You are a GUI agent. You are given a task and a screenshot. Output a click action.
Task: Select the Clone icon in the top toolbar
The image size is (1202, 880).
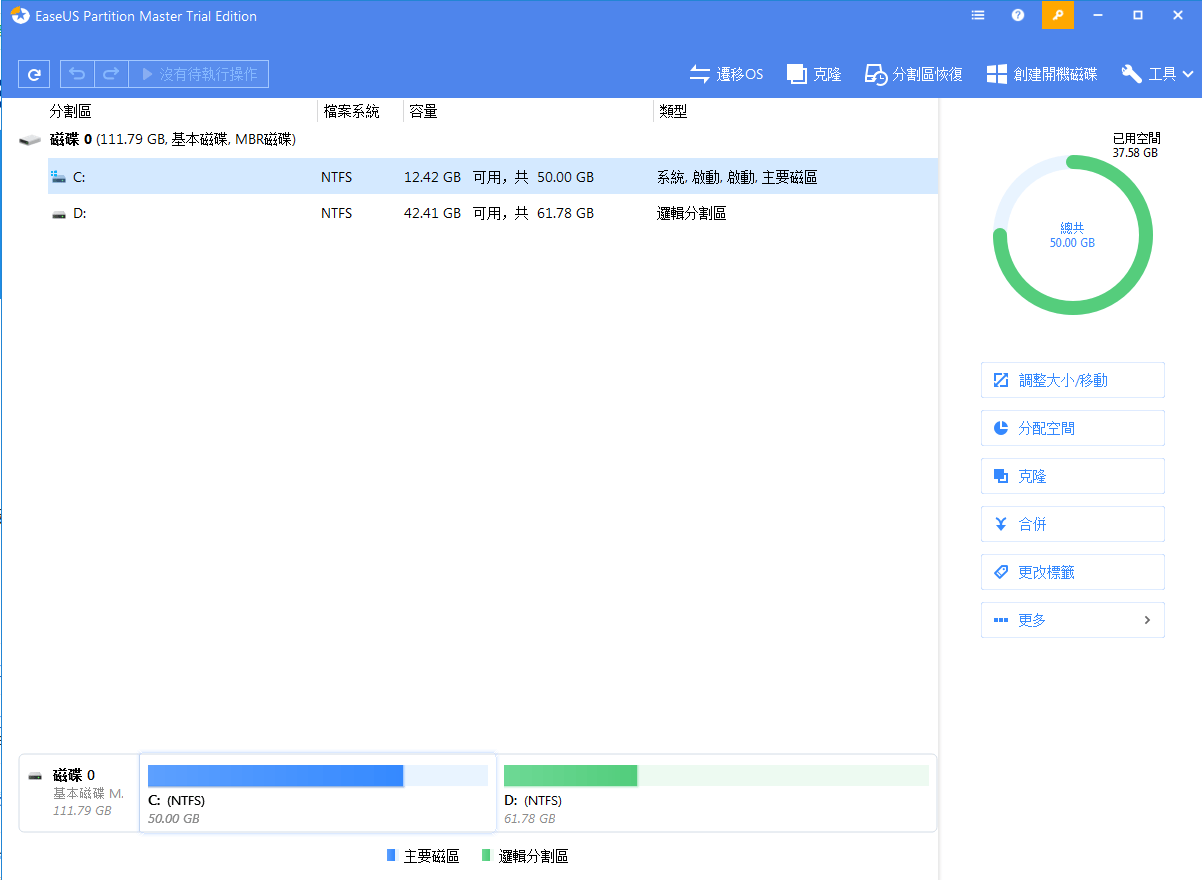pyautogui.click(x=813, y=73)
